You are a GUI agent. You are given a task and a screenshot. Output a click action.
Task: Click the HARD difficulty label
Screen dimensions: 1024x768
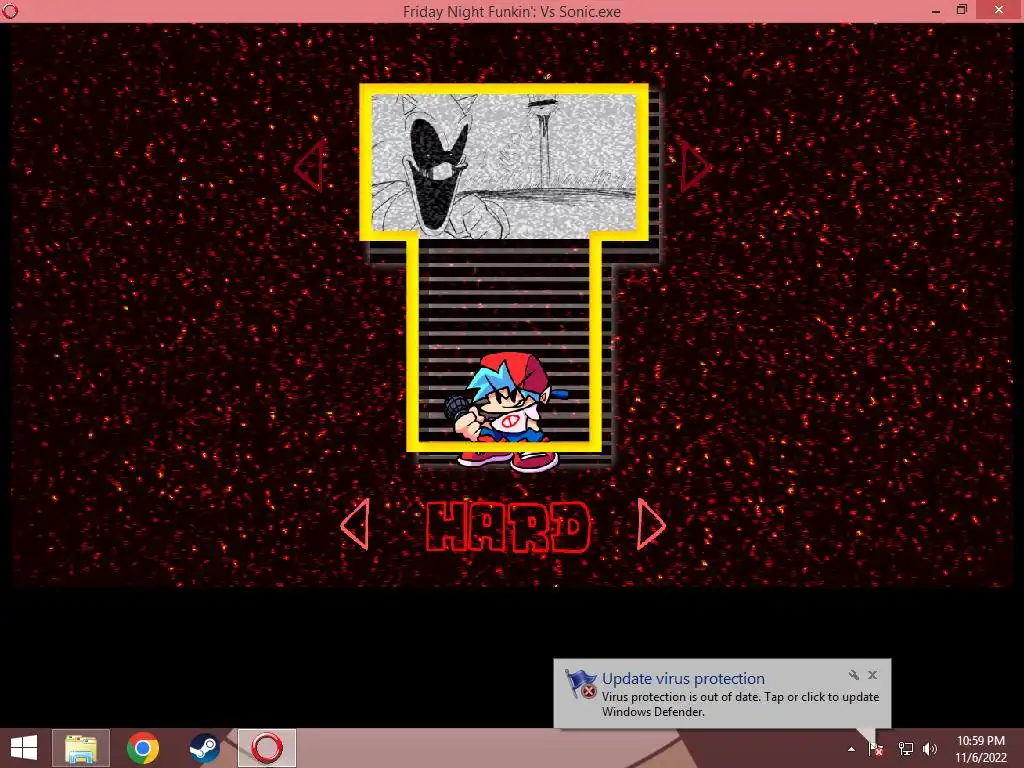tap(509, 527)
